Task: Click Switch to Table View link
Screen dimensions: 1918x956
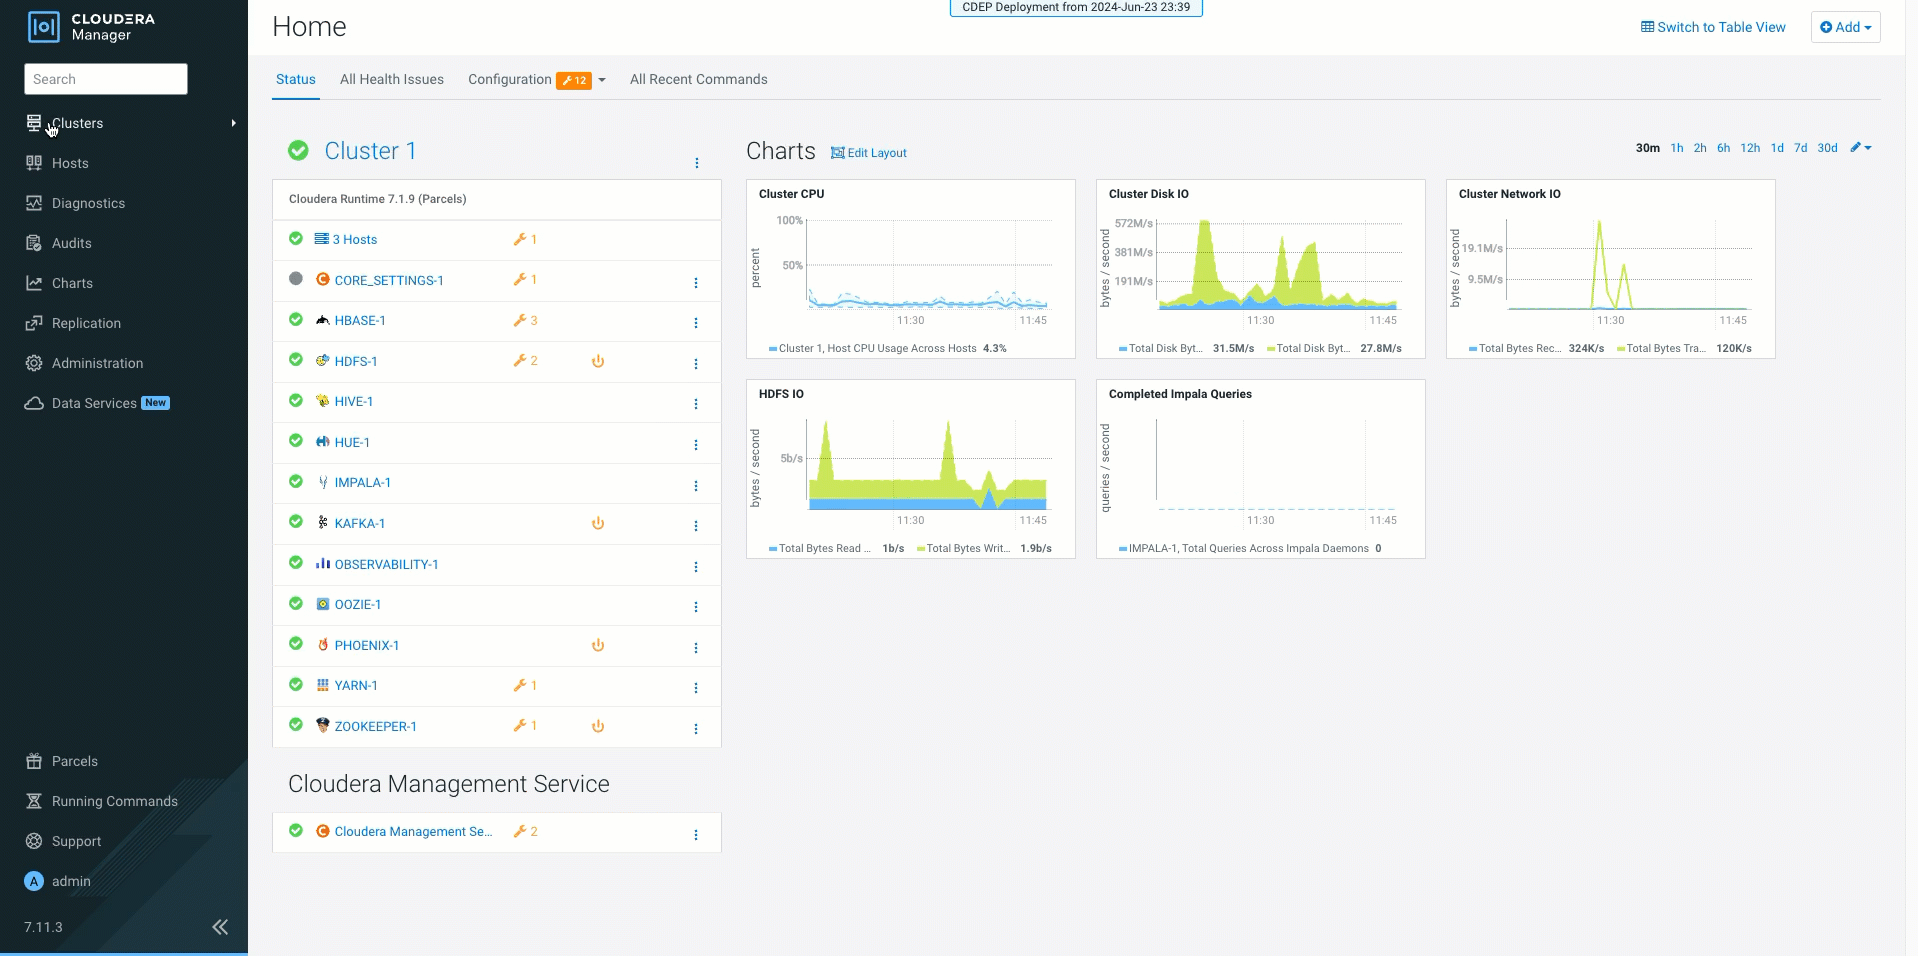Action: pos(1712,27)
